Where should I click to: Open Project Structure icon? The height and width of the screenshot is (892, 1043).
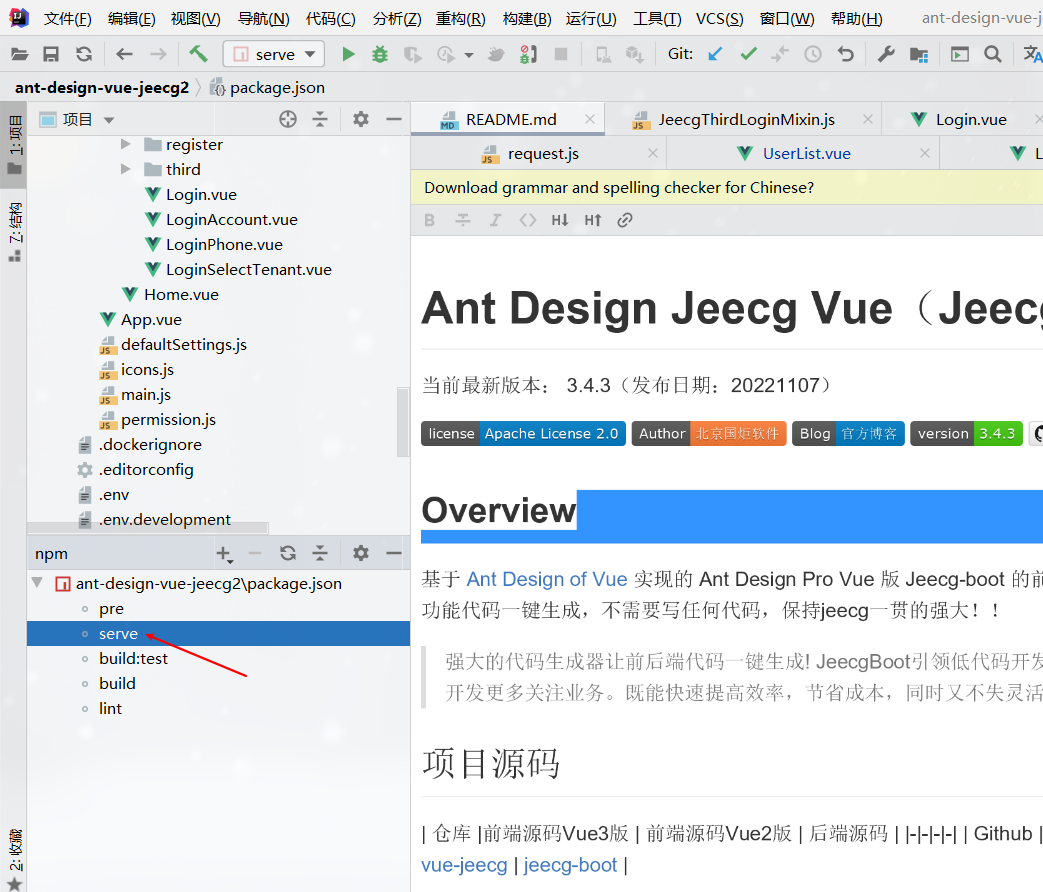[919, 54]
